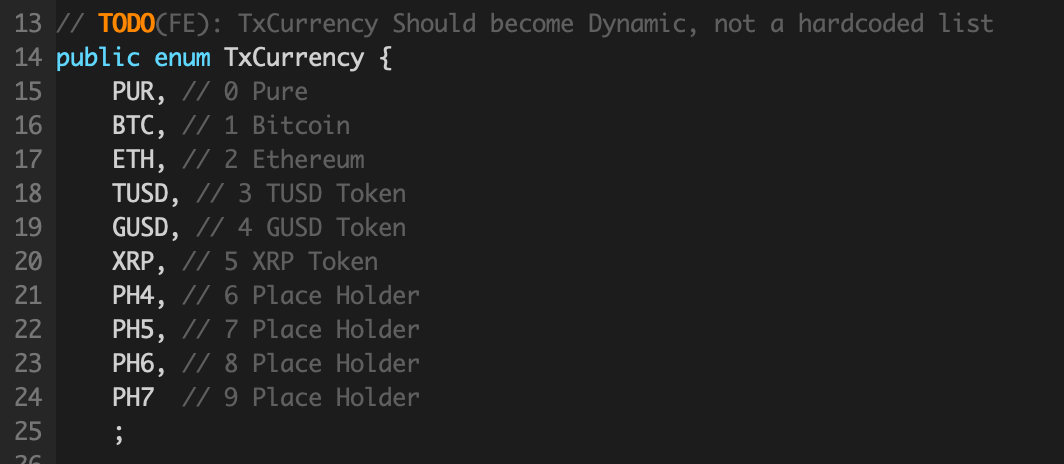The width and height of the screenshot is (1064, 464).
Task: Click the PH7 placeholder constant
Action: point(133,398)
